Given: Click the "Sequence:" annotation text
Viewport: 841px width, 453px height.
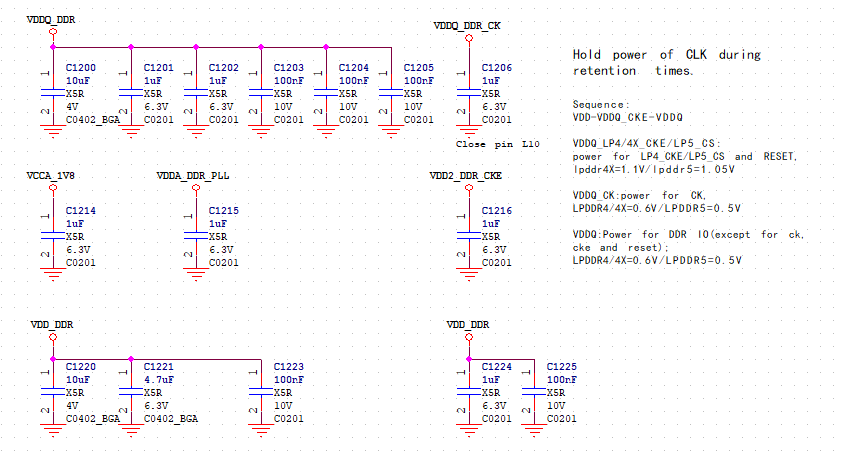Looking at the screenshot, I should tap(600, 104).
